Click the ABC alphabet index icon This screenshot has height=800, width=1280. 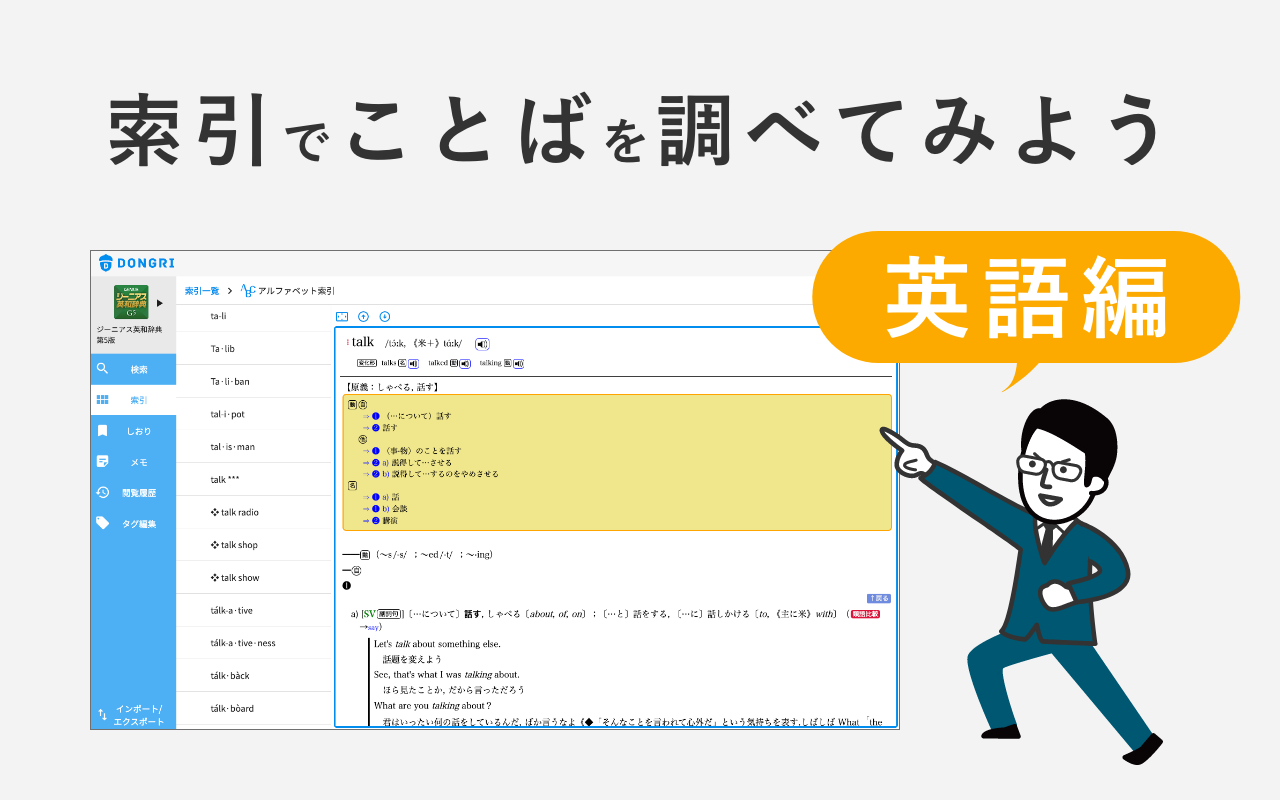click(248, 290)
